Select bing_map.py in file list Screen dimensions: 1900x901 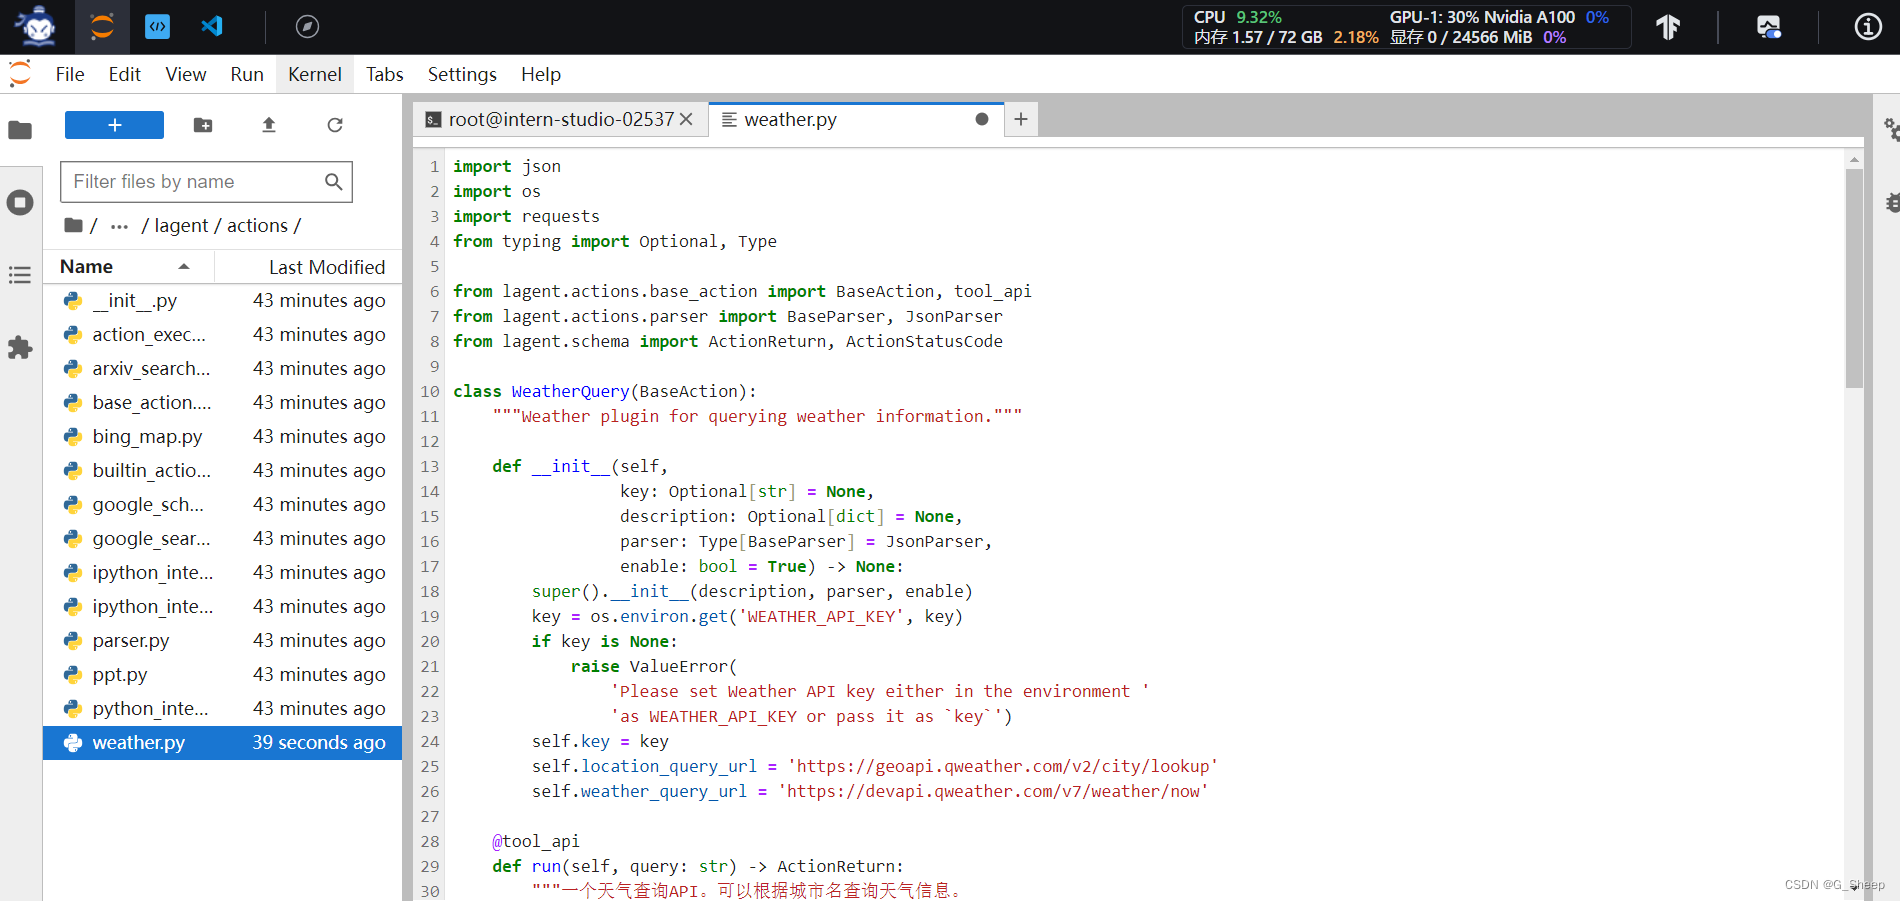tap(222, 437)
